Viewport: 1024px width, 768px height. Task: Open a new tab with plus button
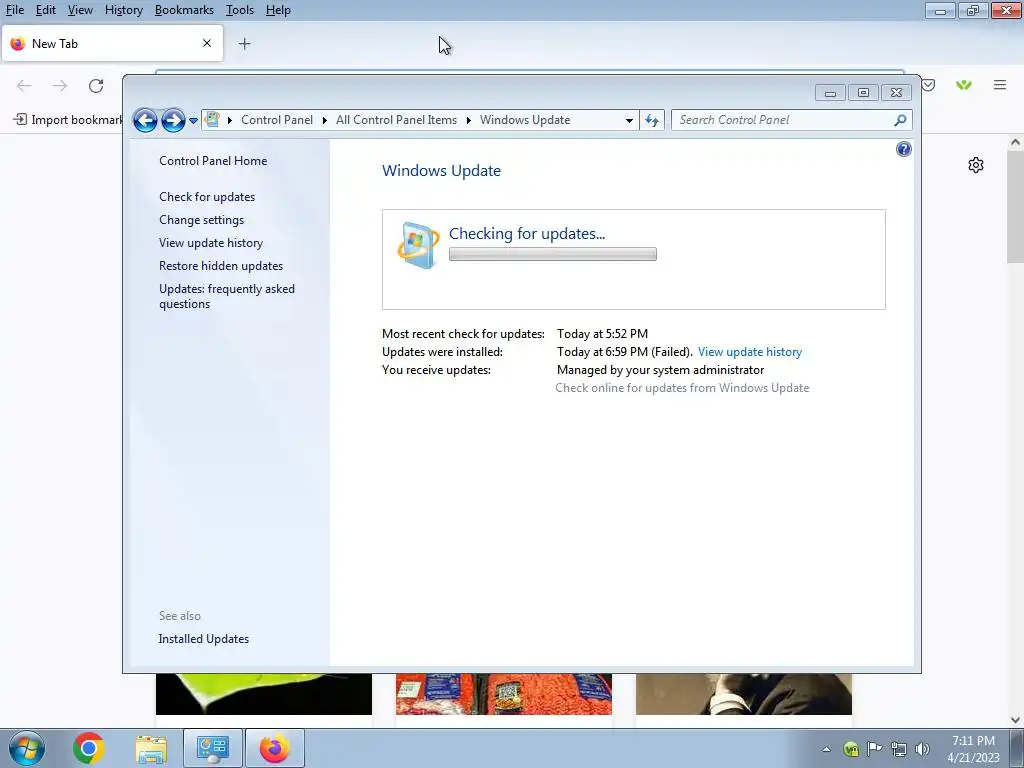click(244, 44)
